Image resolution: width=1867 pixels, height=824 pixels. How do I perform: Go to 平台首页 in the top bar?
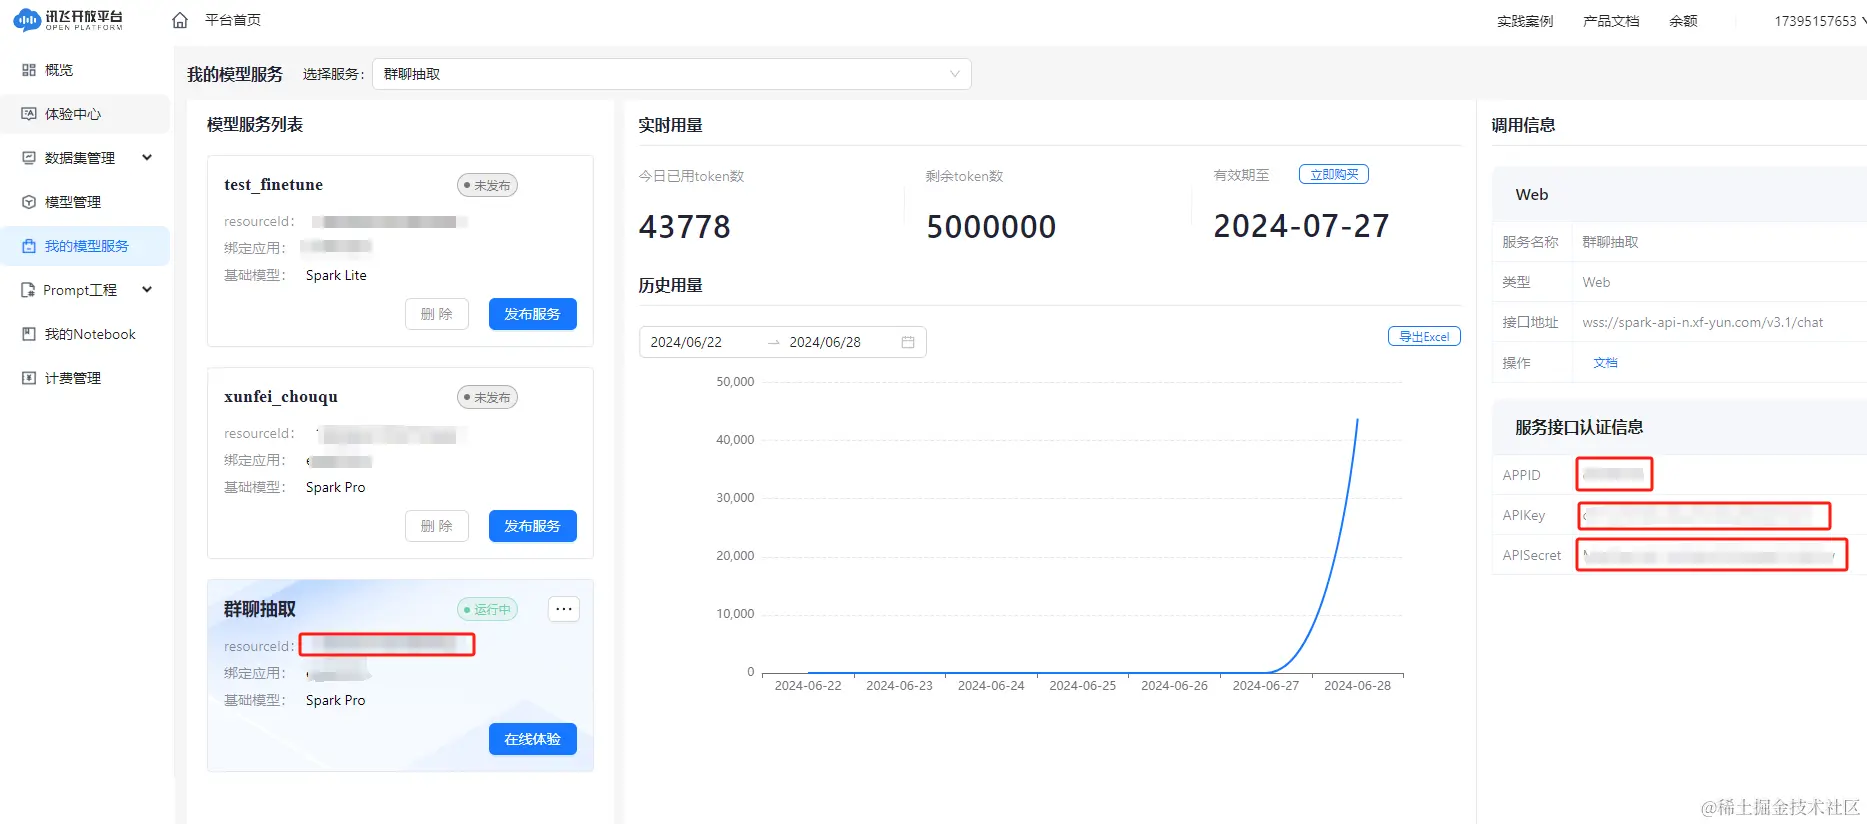[x=233, y=20]
